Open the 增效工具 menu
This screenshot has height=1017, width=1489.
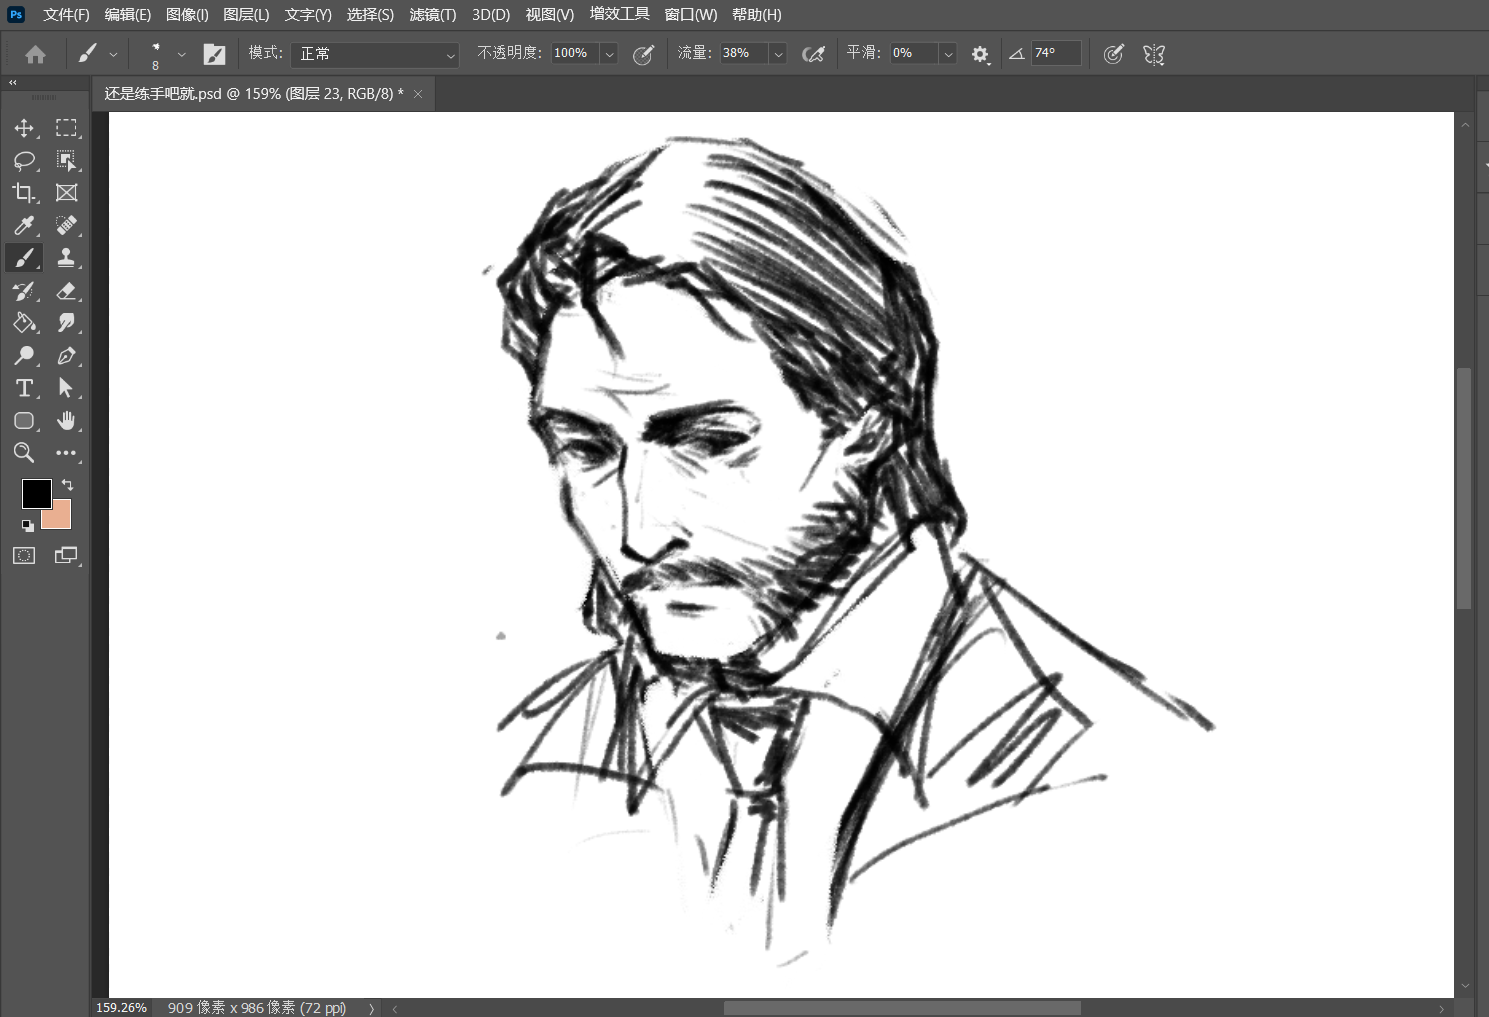tap(620, 14)
